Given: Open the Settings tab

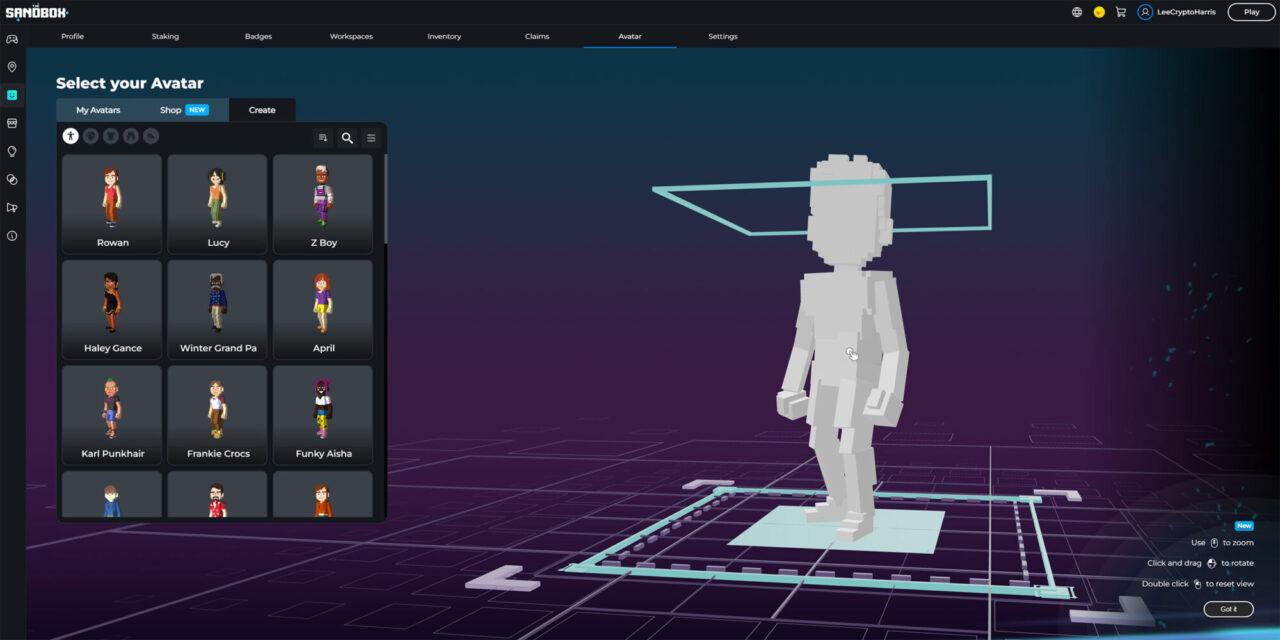Looking at the screenshot, I should tap(723, 36).
